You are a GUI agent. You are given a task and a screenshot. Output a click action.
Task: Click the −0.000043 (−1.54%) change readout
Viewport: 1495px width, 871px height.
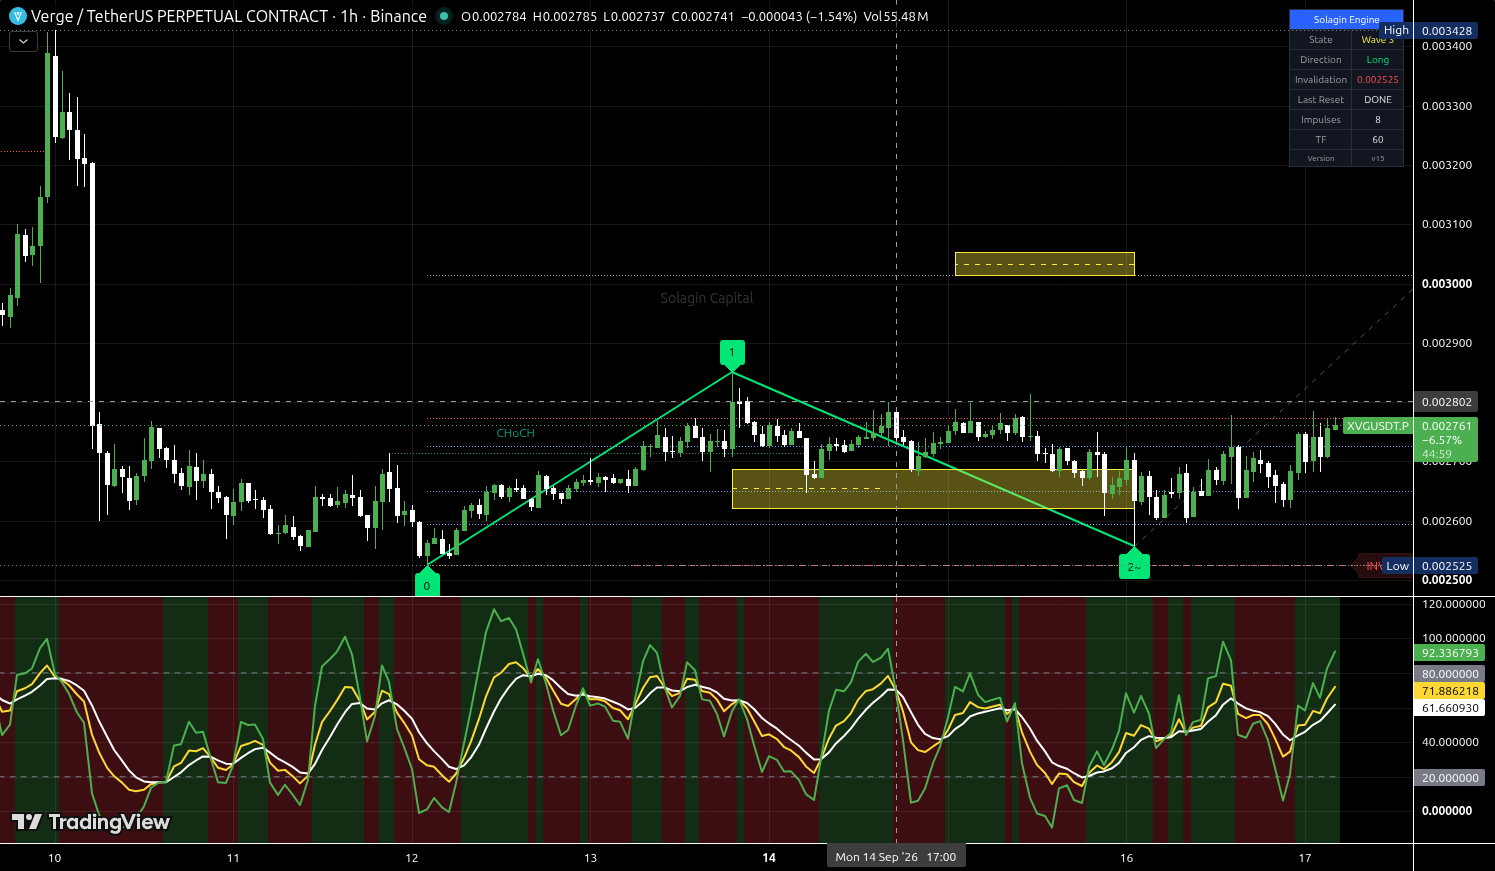tap(799, 17)
